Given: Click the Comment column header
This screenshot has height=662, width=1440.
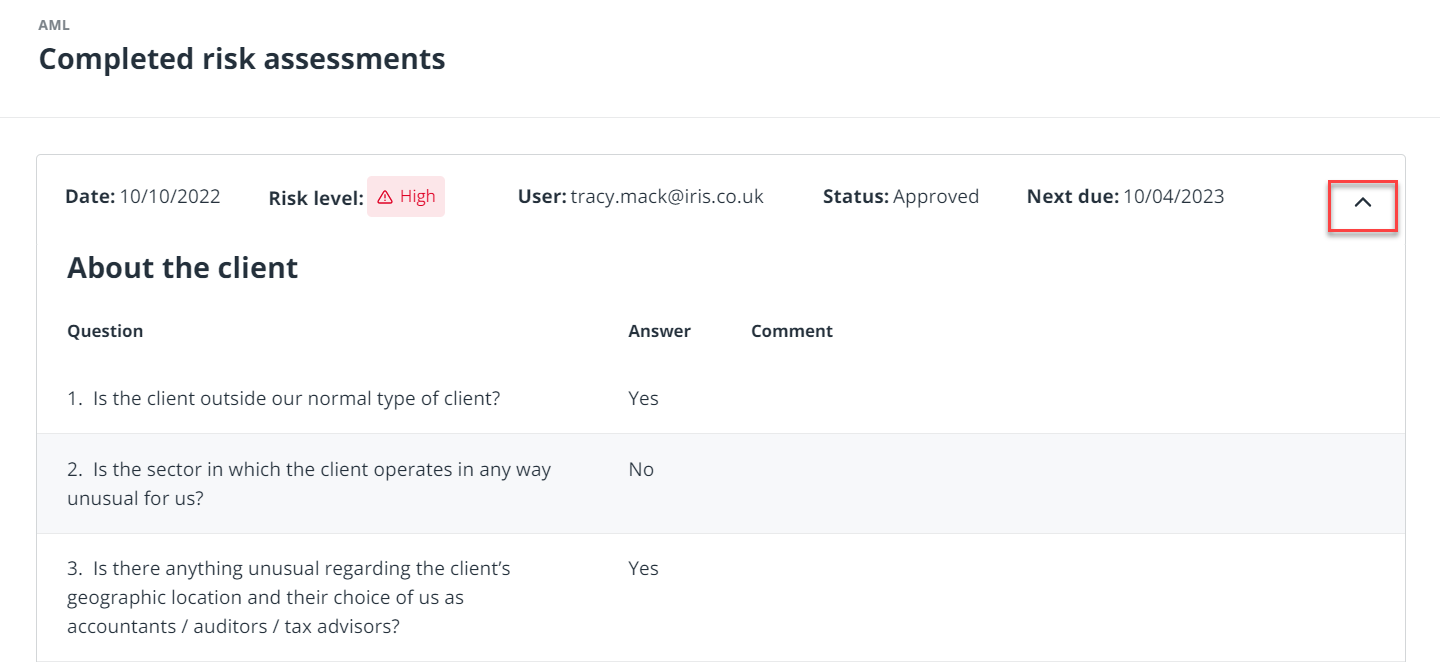Looking at the screenshot, I should click(792, 331).
